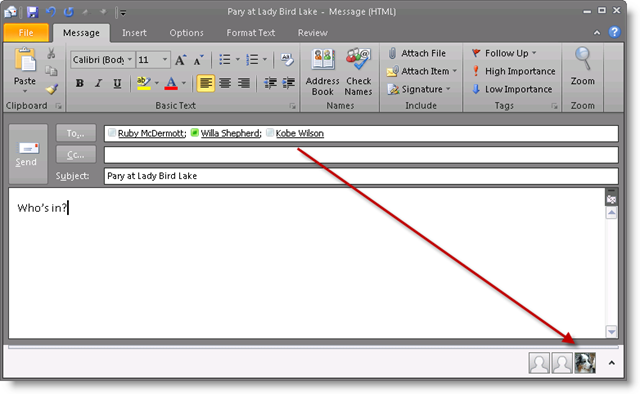Click the dog photo in People Pane
The width and height of the screenshot is (640, 394).
point(585,363)
